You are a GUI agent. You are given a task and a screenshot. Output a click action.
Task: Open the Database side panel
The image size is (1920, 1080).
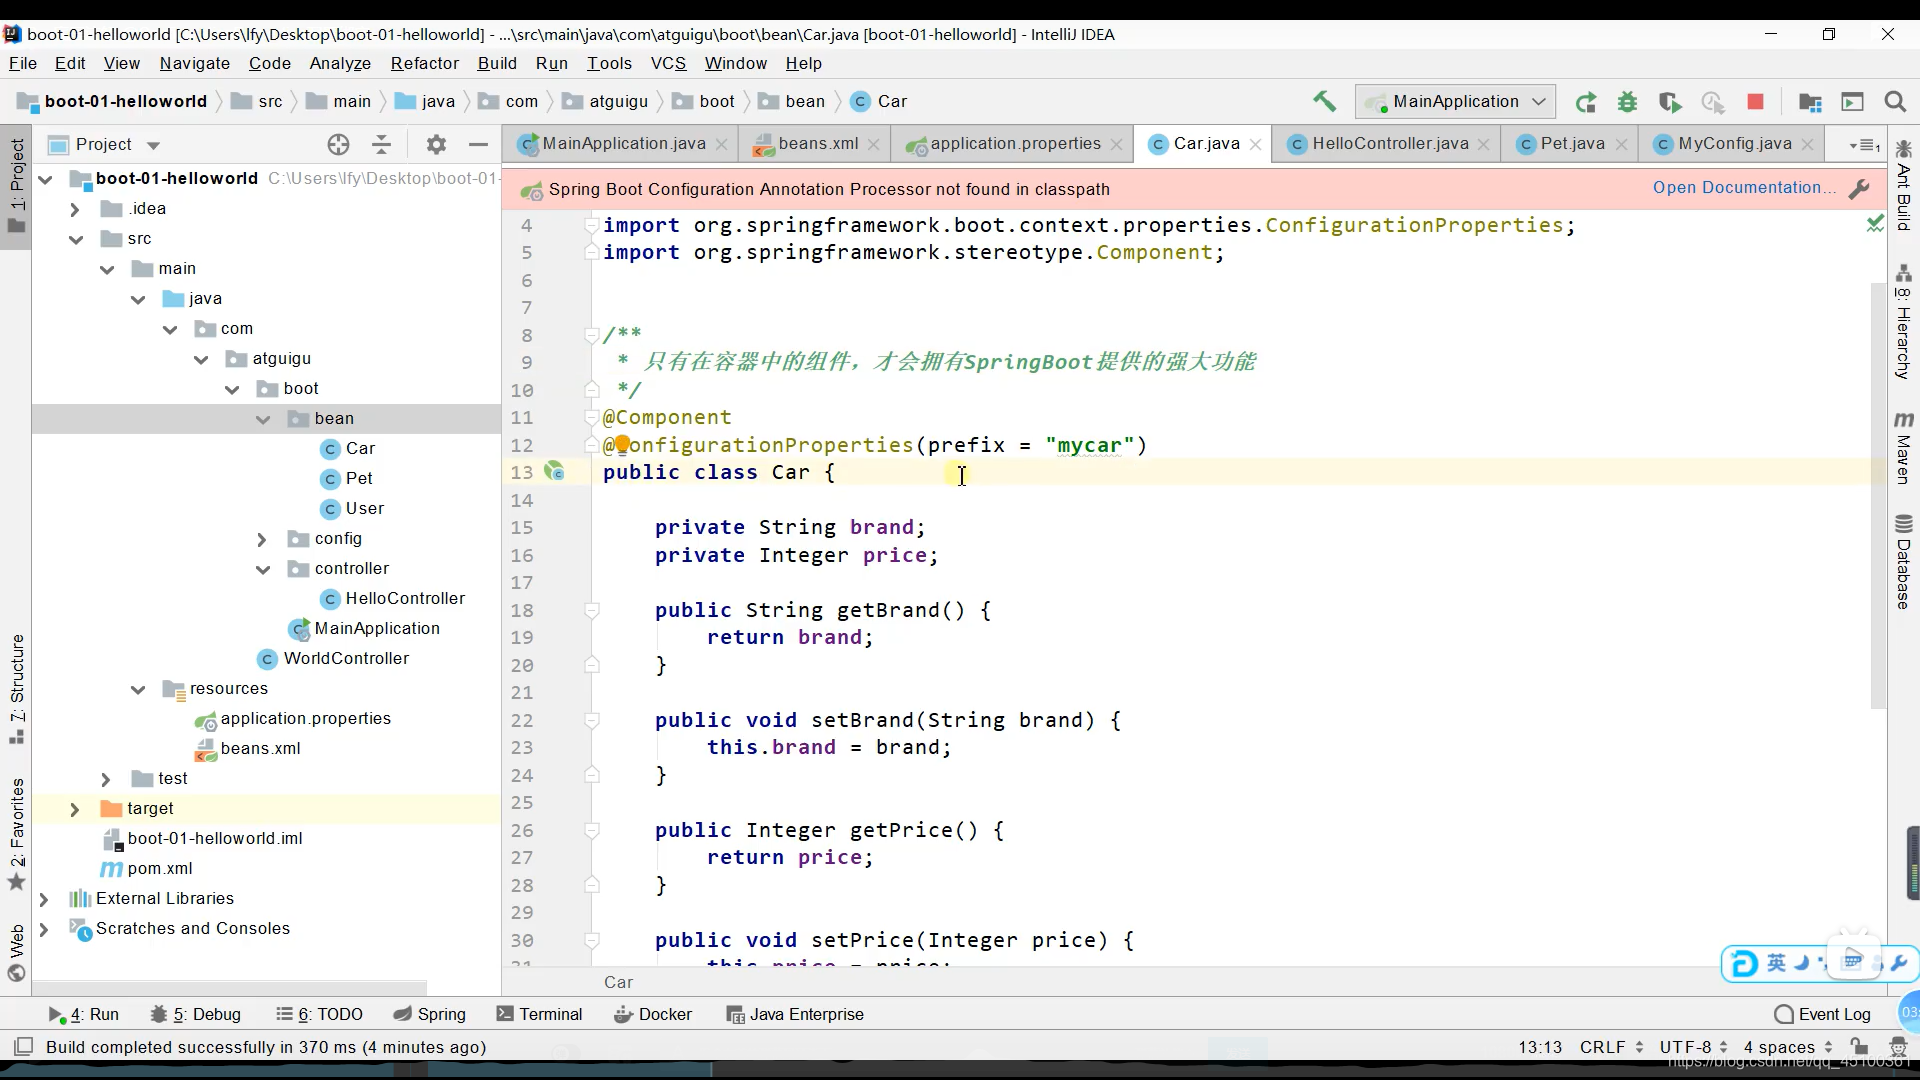(1903, 562)
